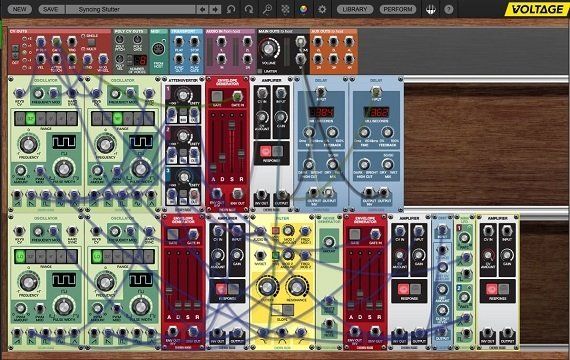Open the LIBRARY panel
The width and height of the screenshot is (570, 360).
coord(354,9)
